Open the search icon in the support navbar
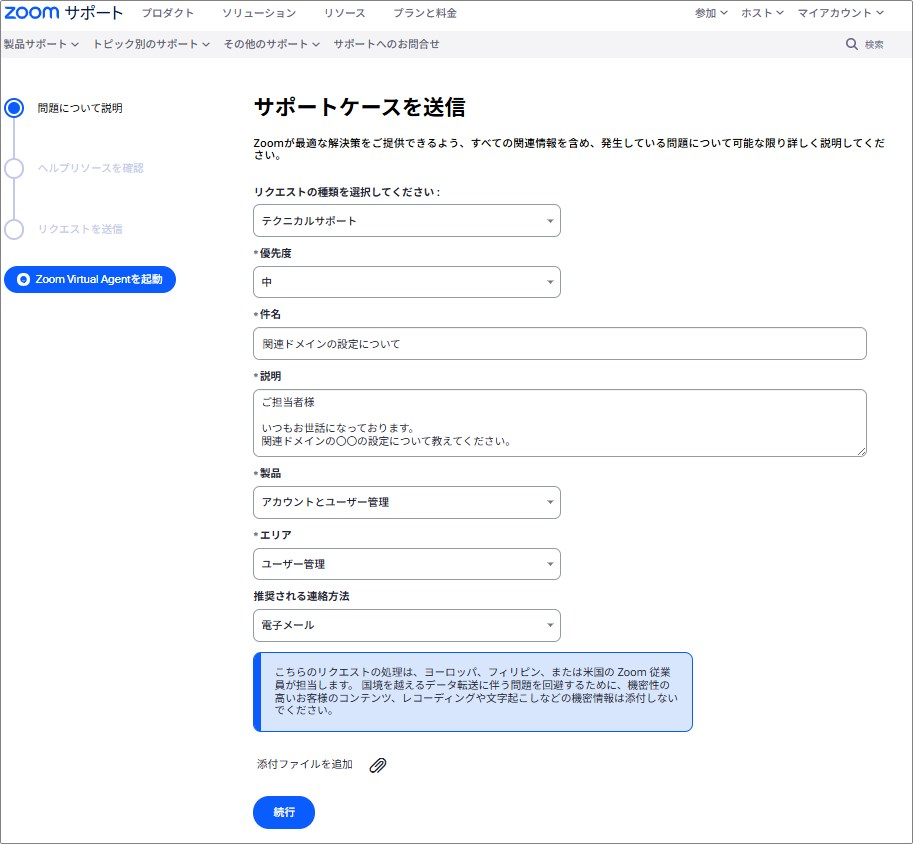This screenshot has height=844, width=913. [854, 44]
